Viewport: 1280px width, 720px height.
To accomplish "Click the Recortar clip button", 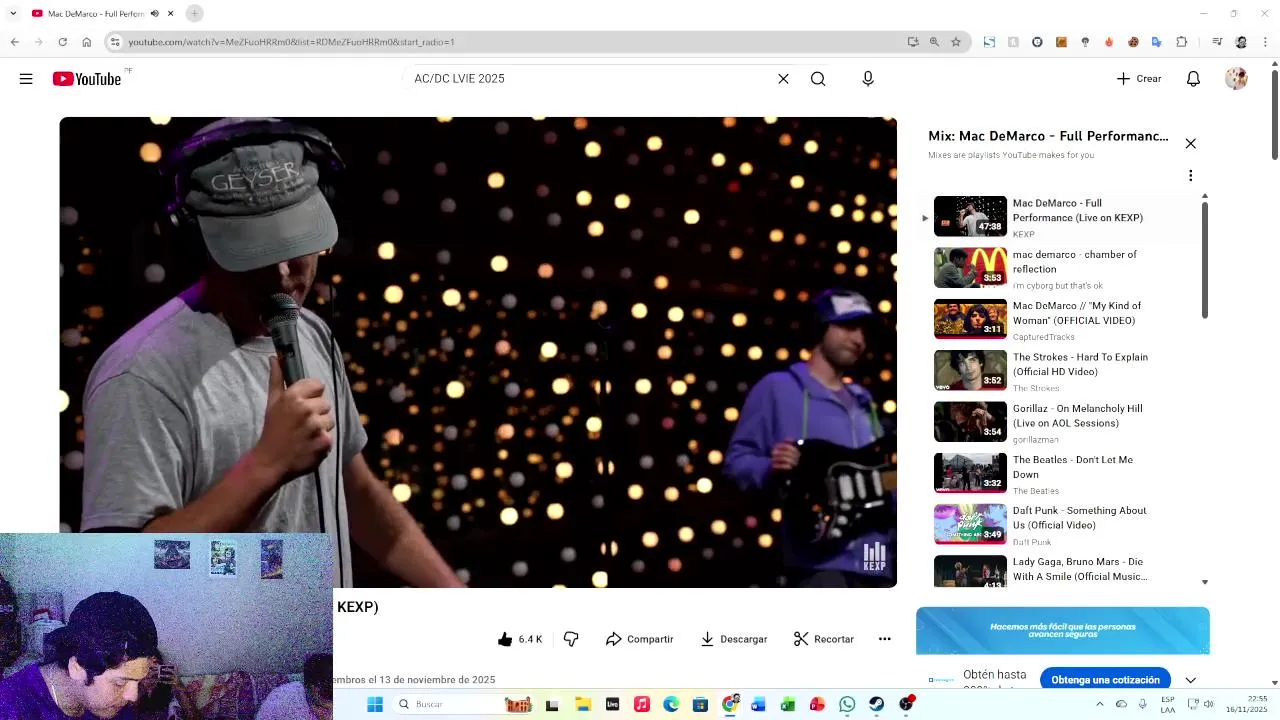I will coord(823,639).
